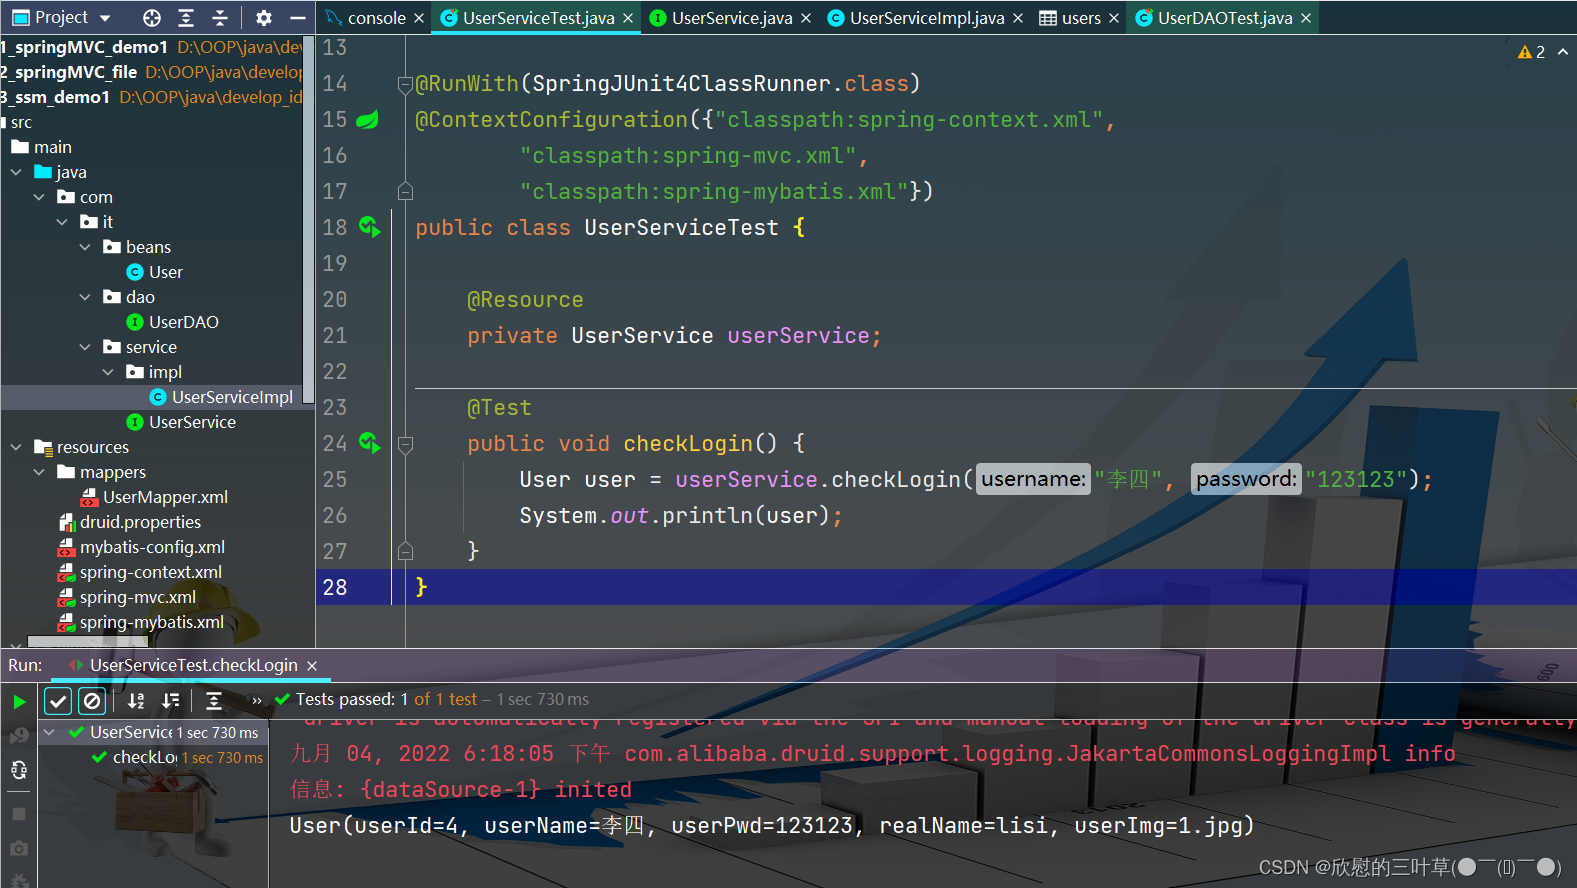The width and height of the screenshot is (1577, 888).
Task: Fold the annotation block at line 14
Action: click(x=405, y=84)
